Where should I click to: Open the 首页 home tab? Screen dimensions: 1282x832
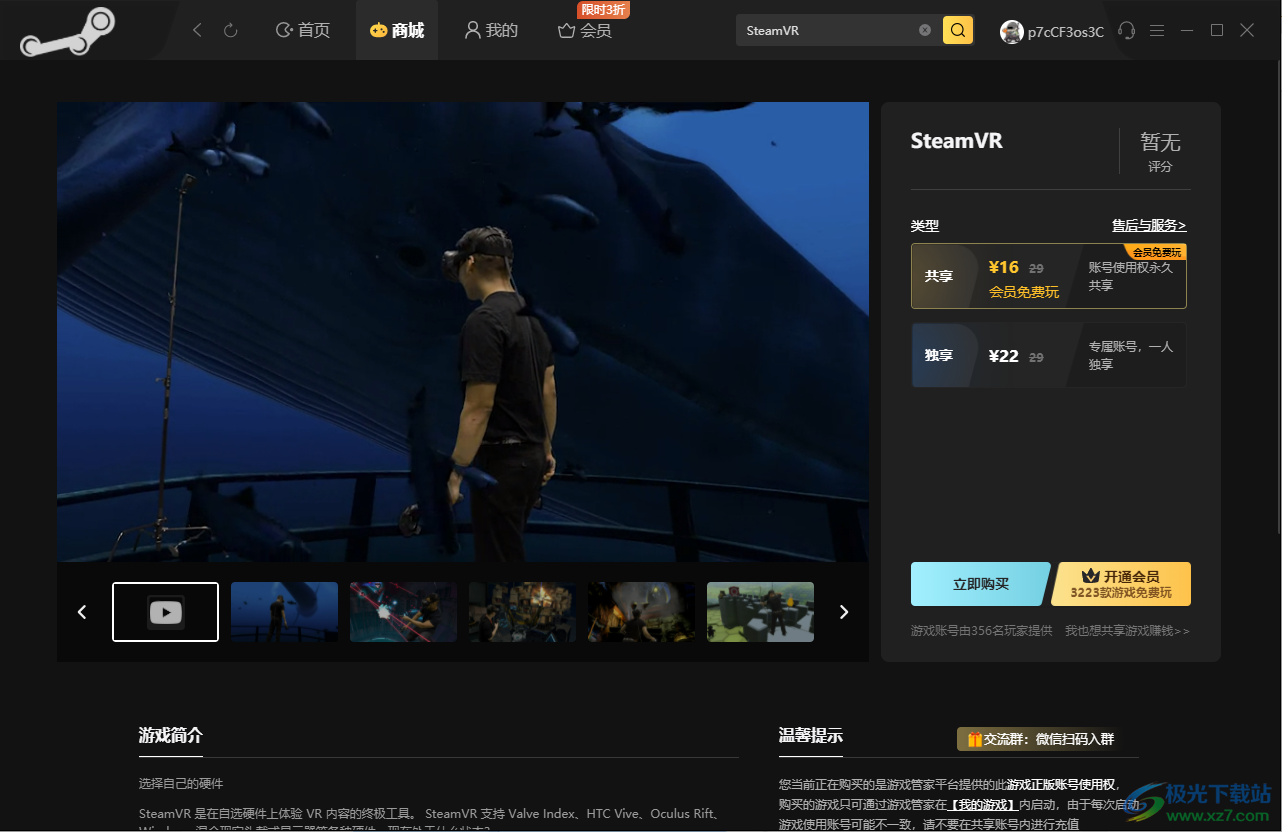tap(303, 31)
